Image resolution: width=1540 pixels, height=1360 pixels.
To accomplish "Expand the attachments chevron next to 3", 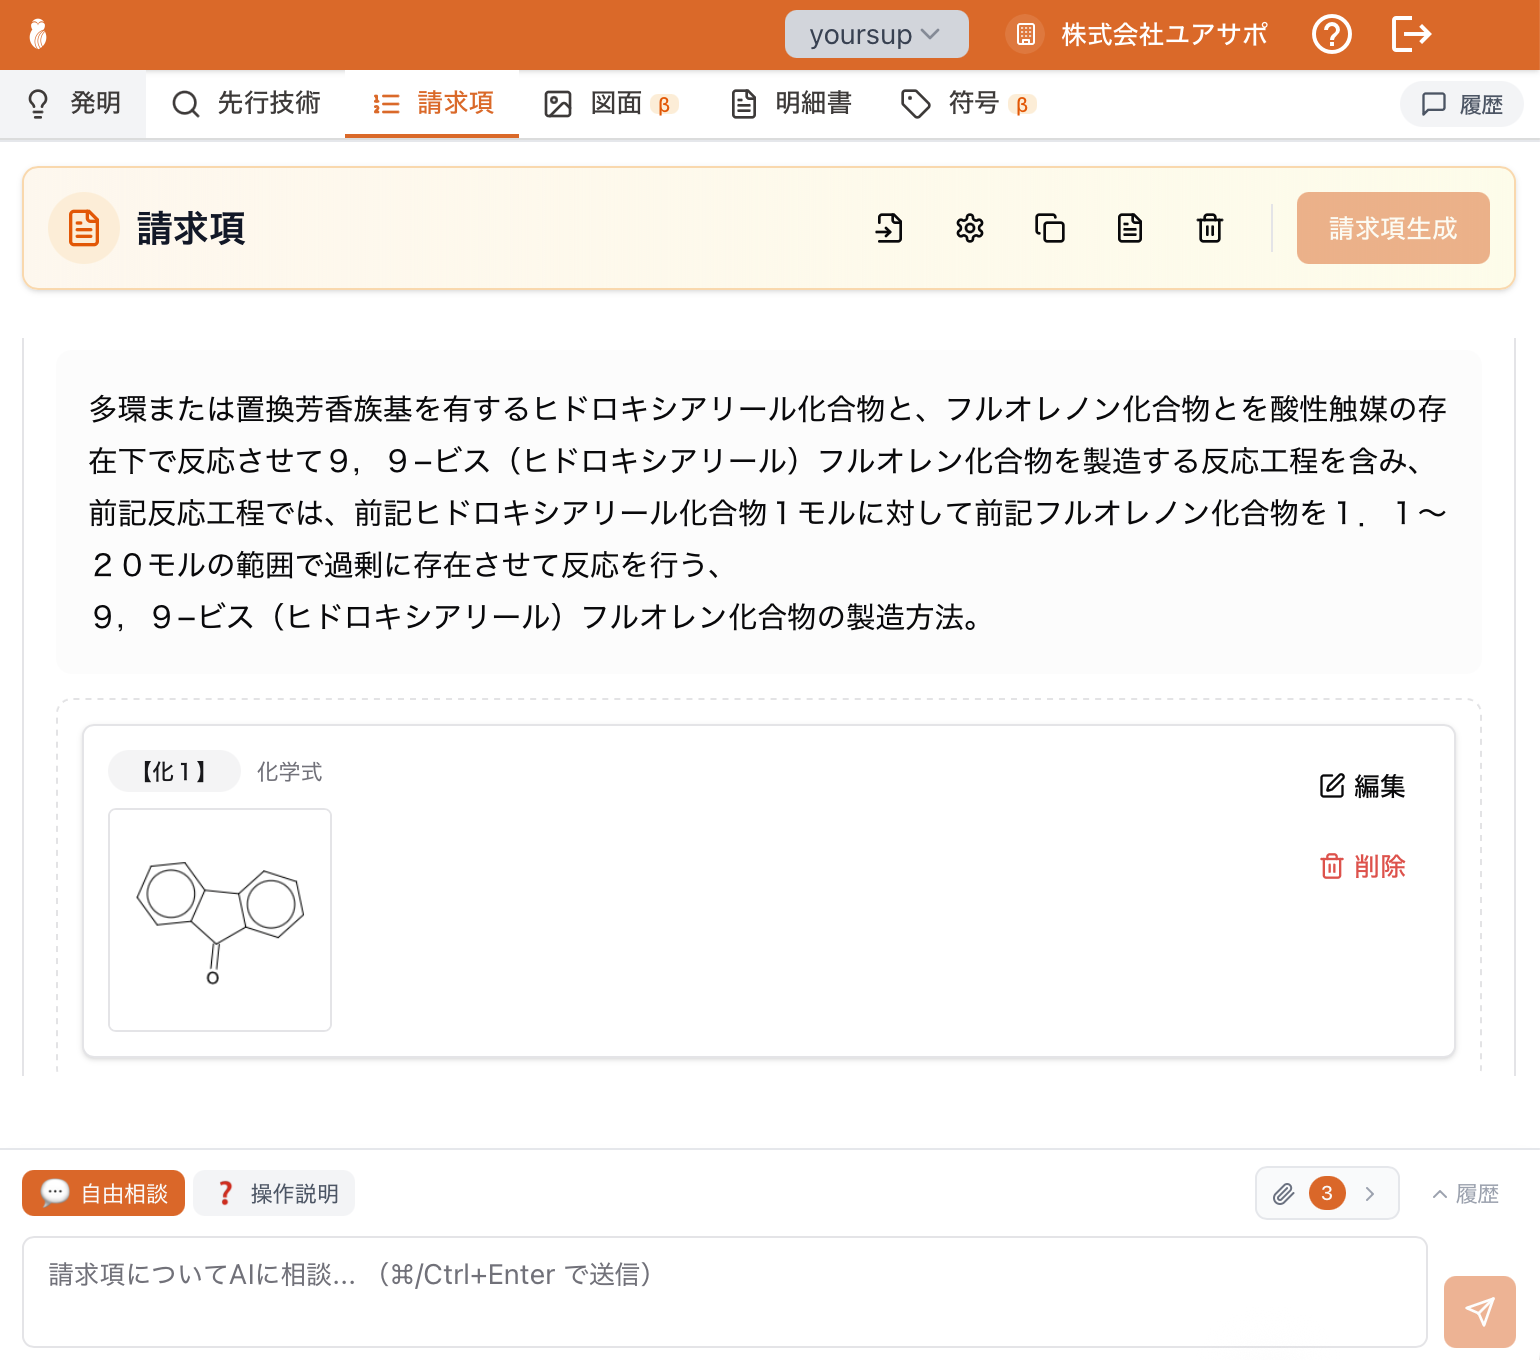I will click(x=1370, y=1193).
